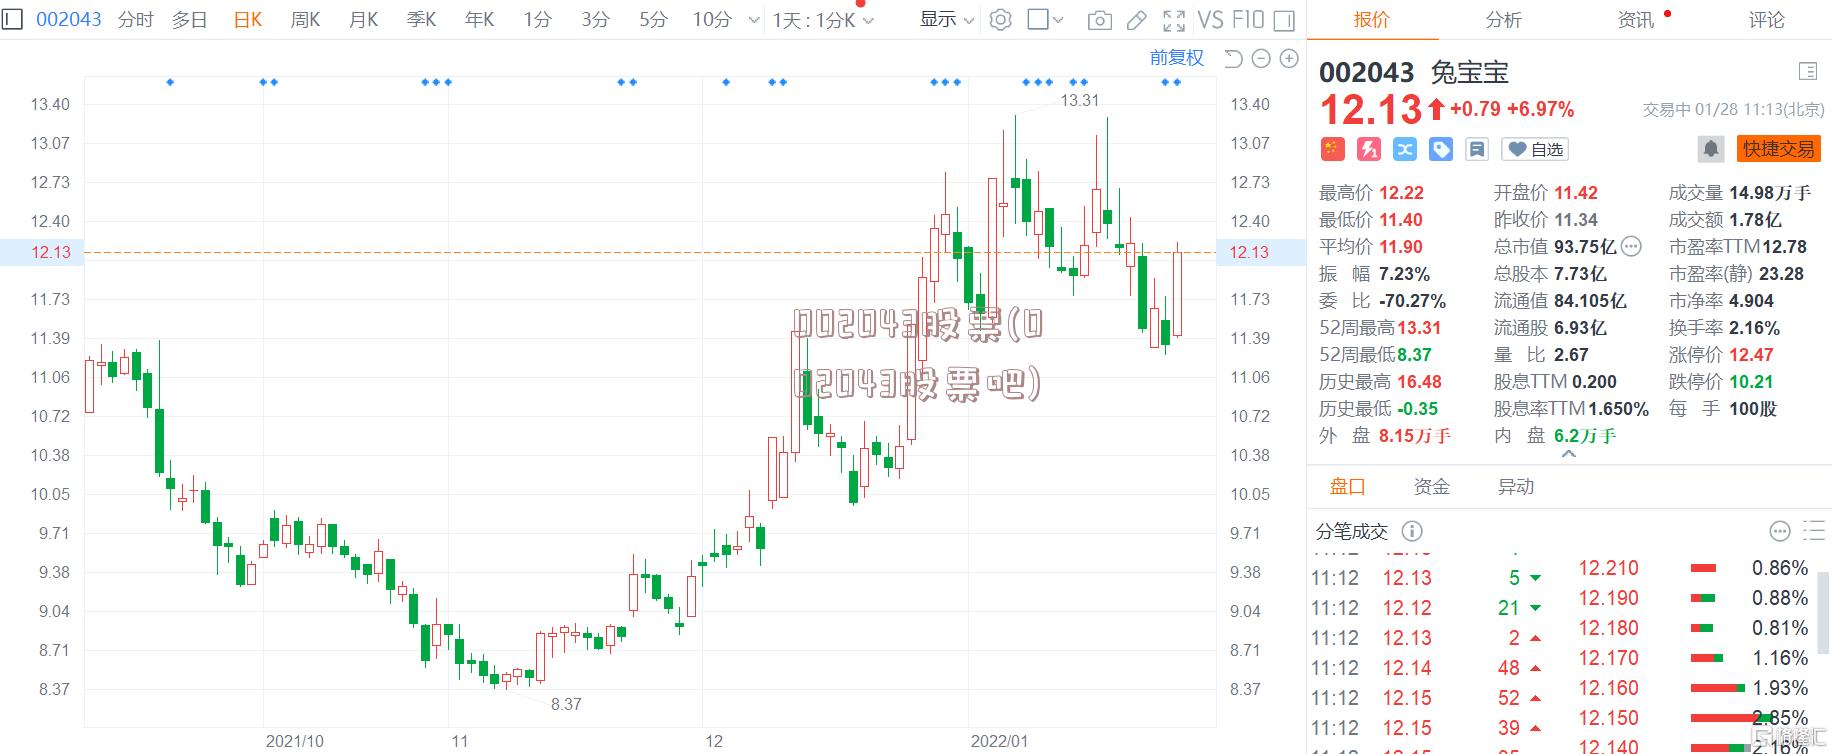
Task: Select 周K weekly candlestick view
Action: click(x=306, y=19)
